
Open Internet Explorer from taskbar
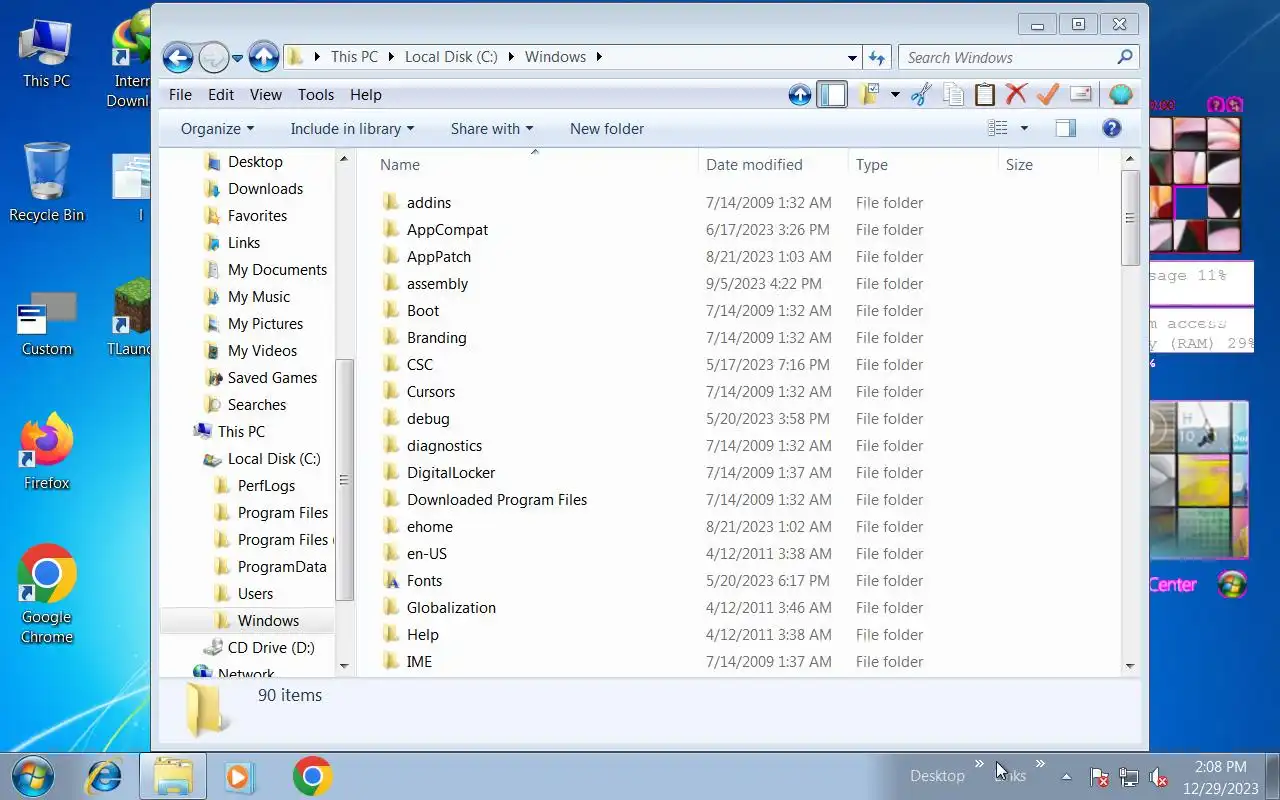103,776
